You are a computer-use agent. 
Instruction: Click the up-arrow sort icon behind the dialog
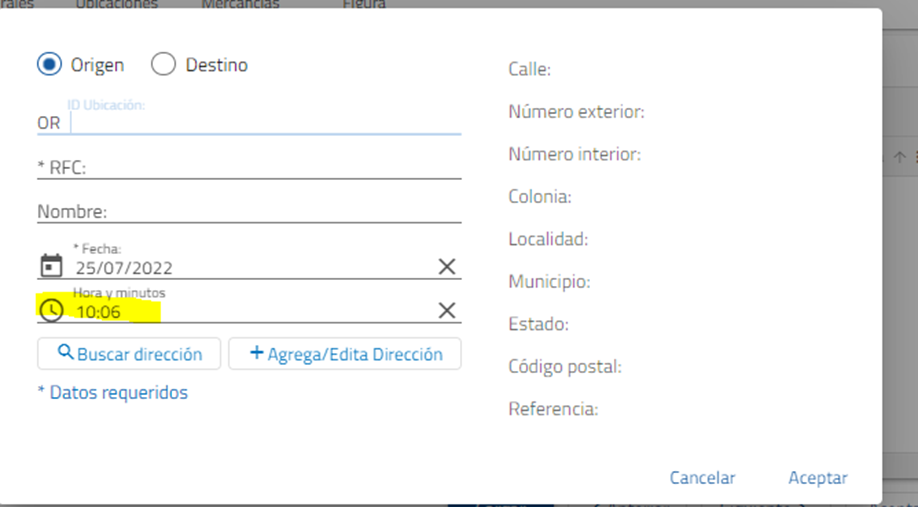899,157
